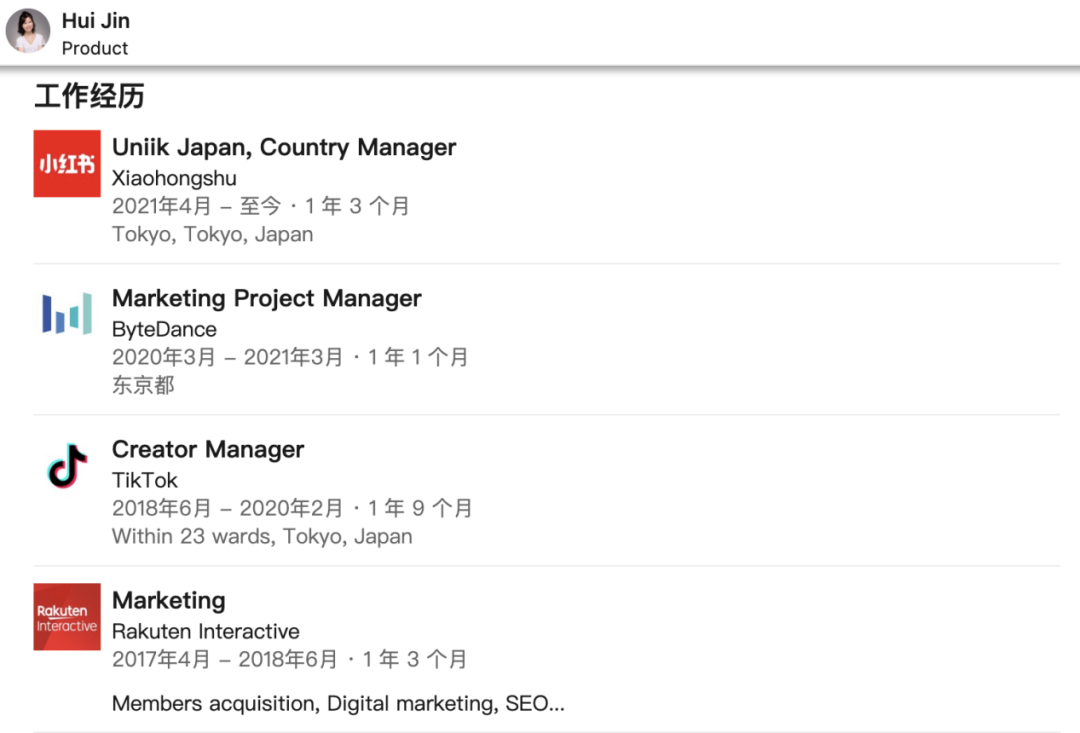Screen dimensions: 1080x733
Task: Expand the truncated Members acquisition description
Action: pyautogui.click(x=338, y=703)
